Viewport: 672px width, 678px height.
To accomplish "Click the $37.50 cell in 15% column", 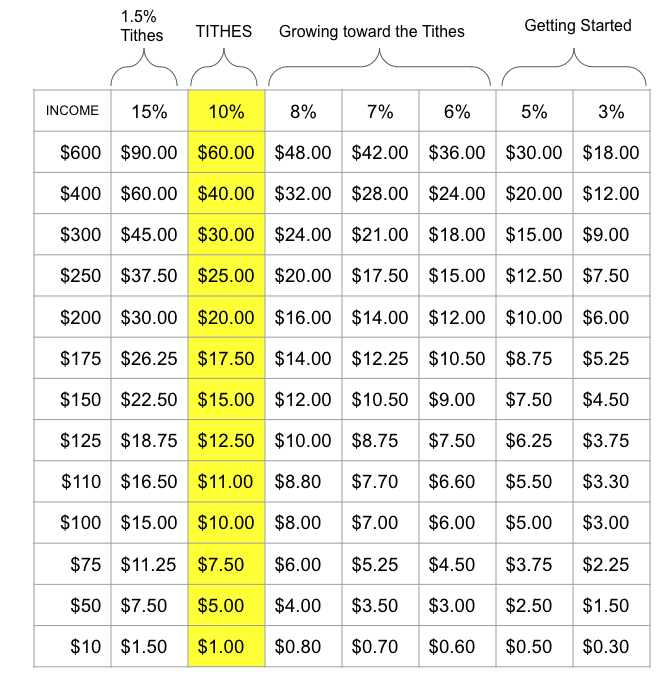I will [149, 275].
